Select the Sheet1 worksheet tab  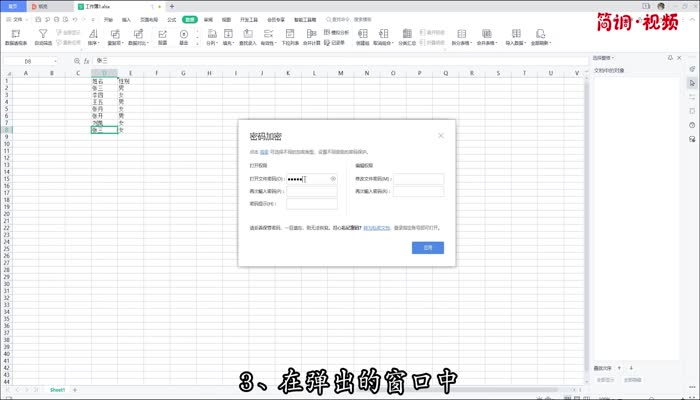pos(59,389)
